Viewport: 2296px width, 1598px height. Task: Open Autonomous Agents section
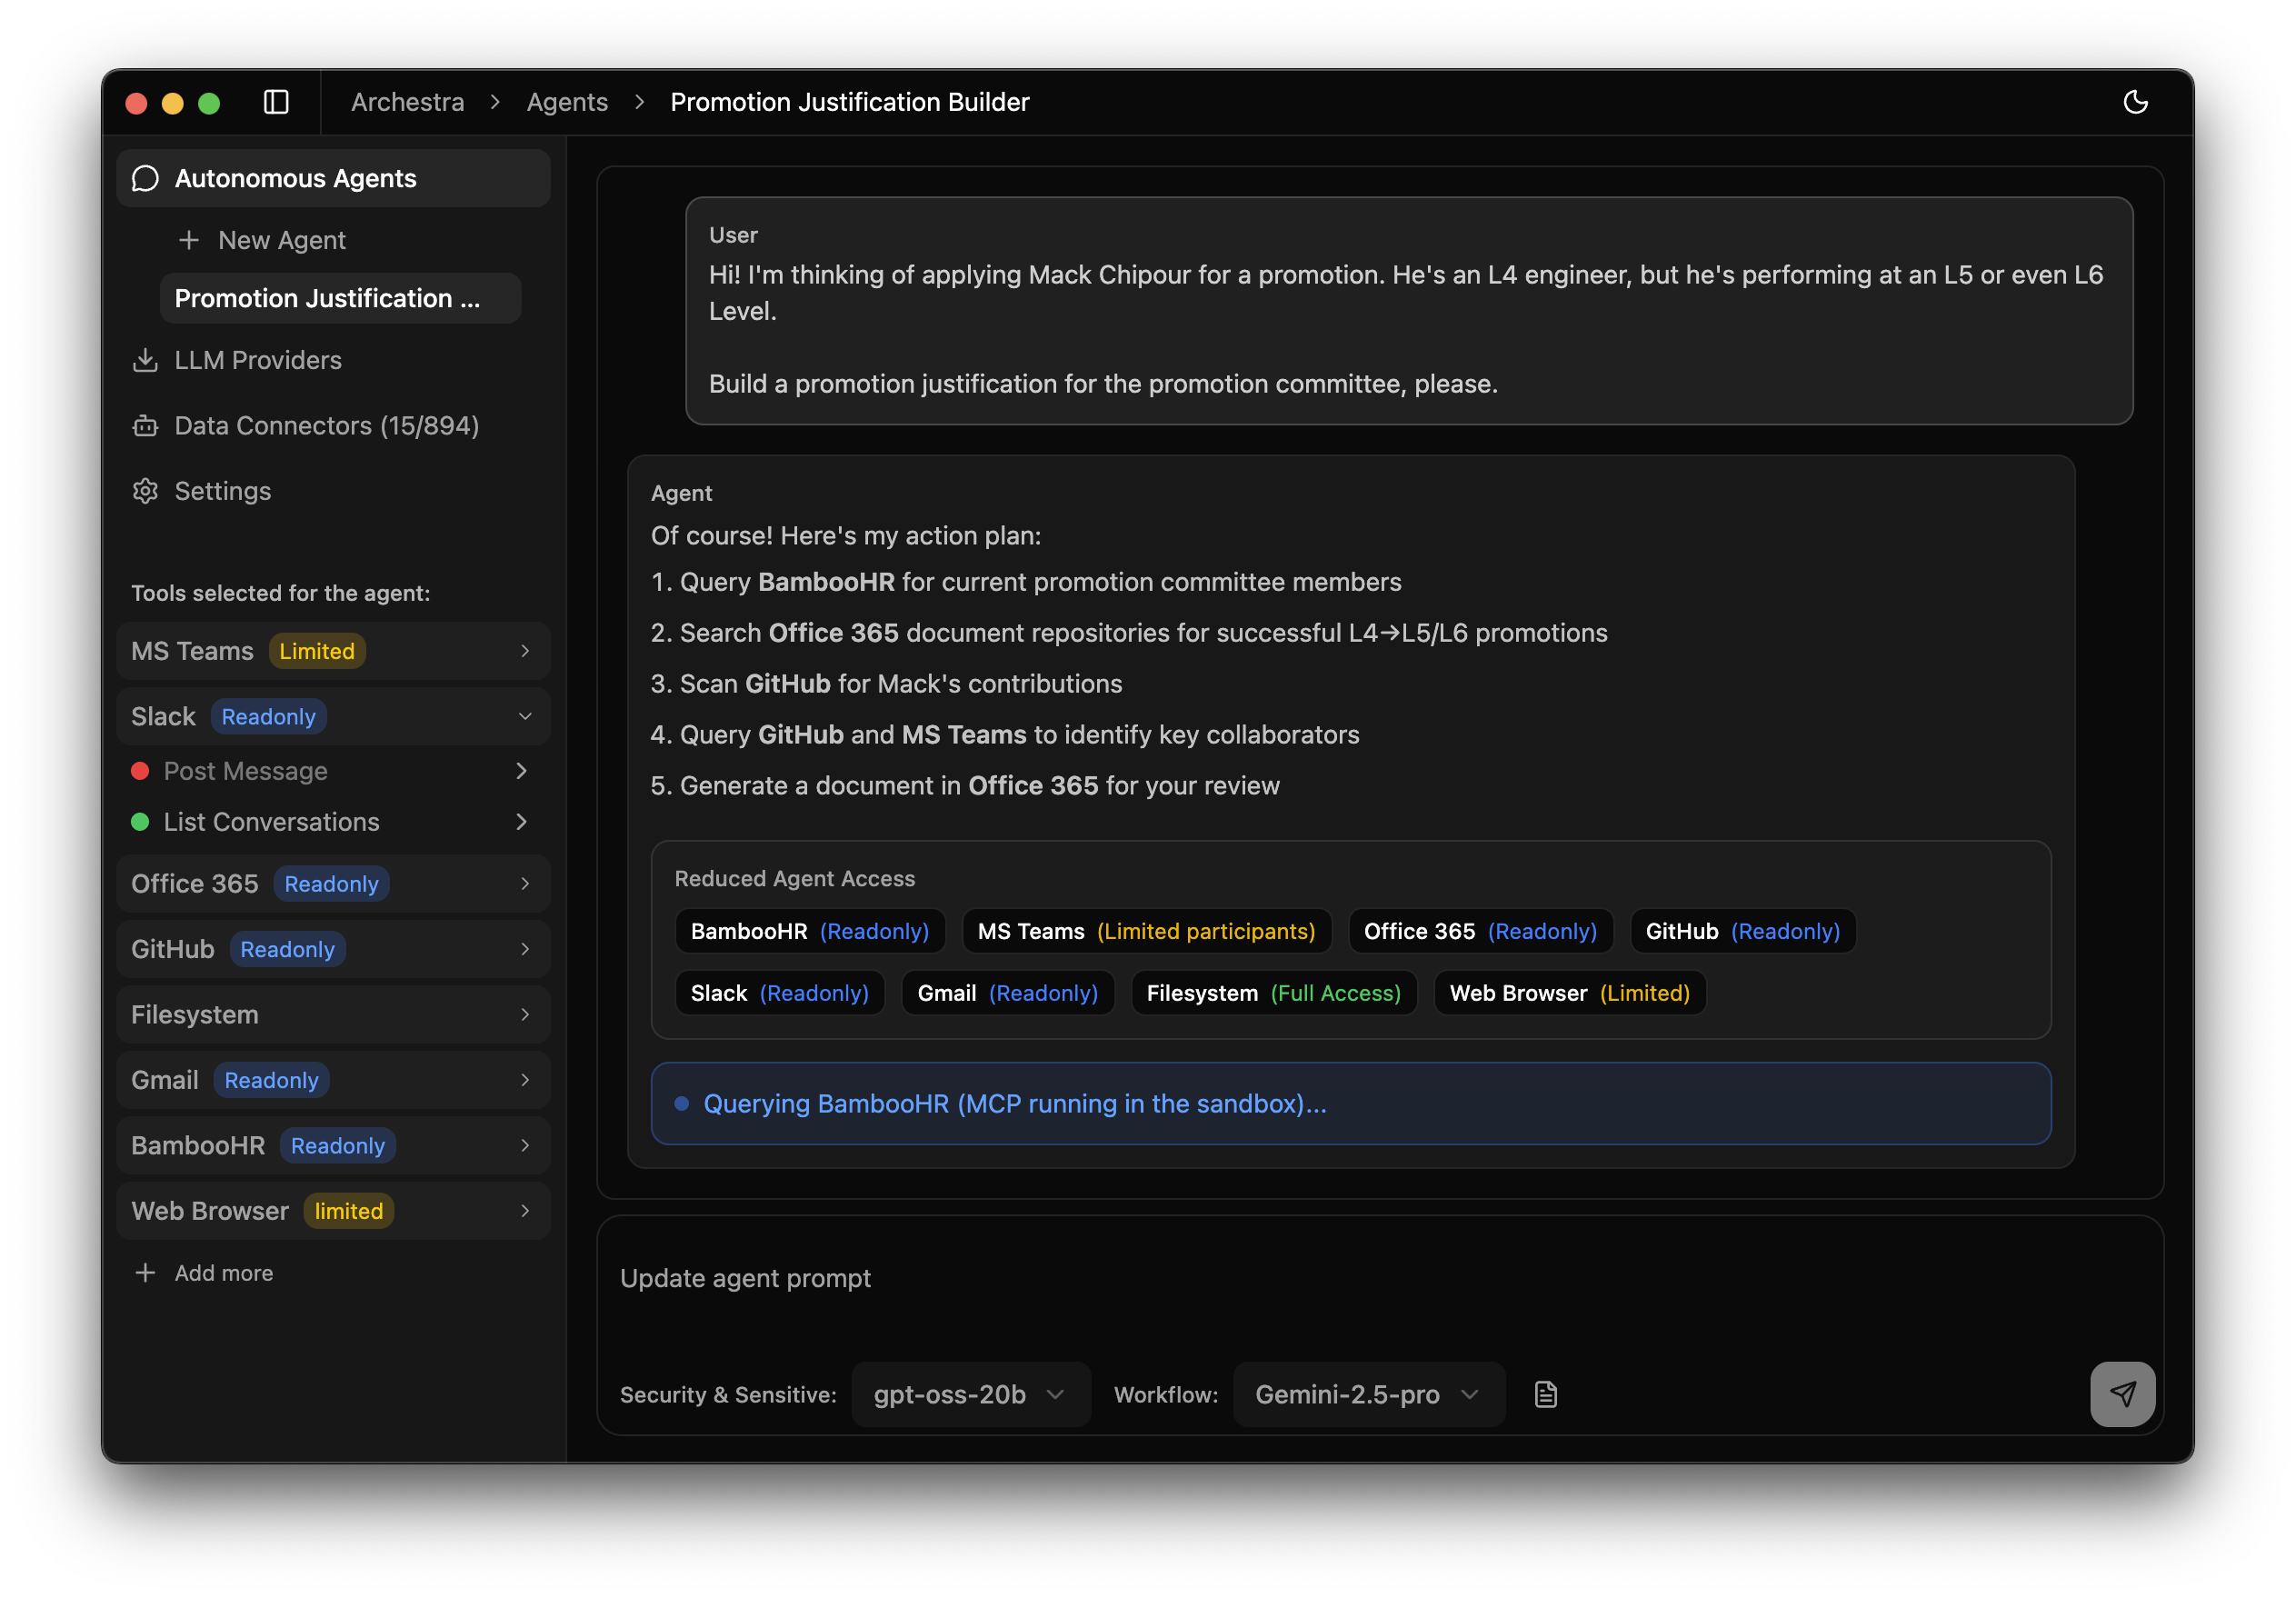point(333,178)
